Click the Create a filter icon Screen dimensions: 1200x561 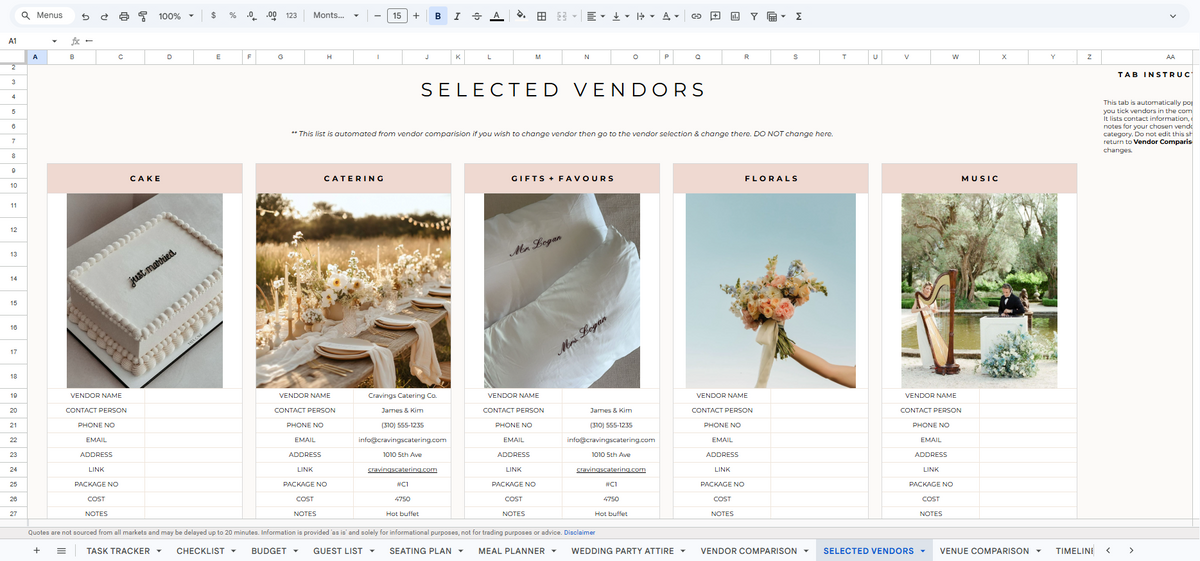754,16
